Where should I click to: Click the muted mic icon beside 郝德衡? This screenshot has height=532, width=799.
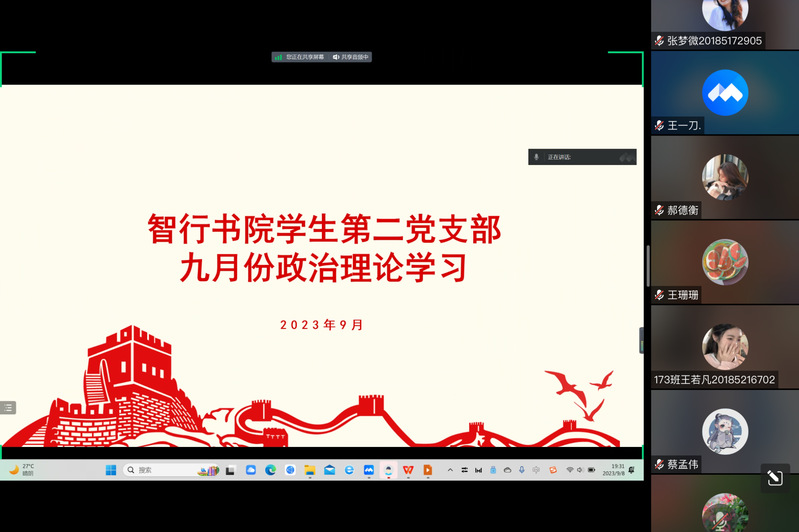660,211
